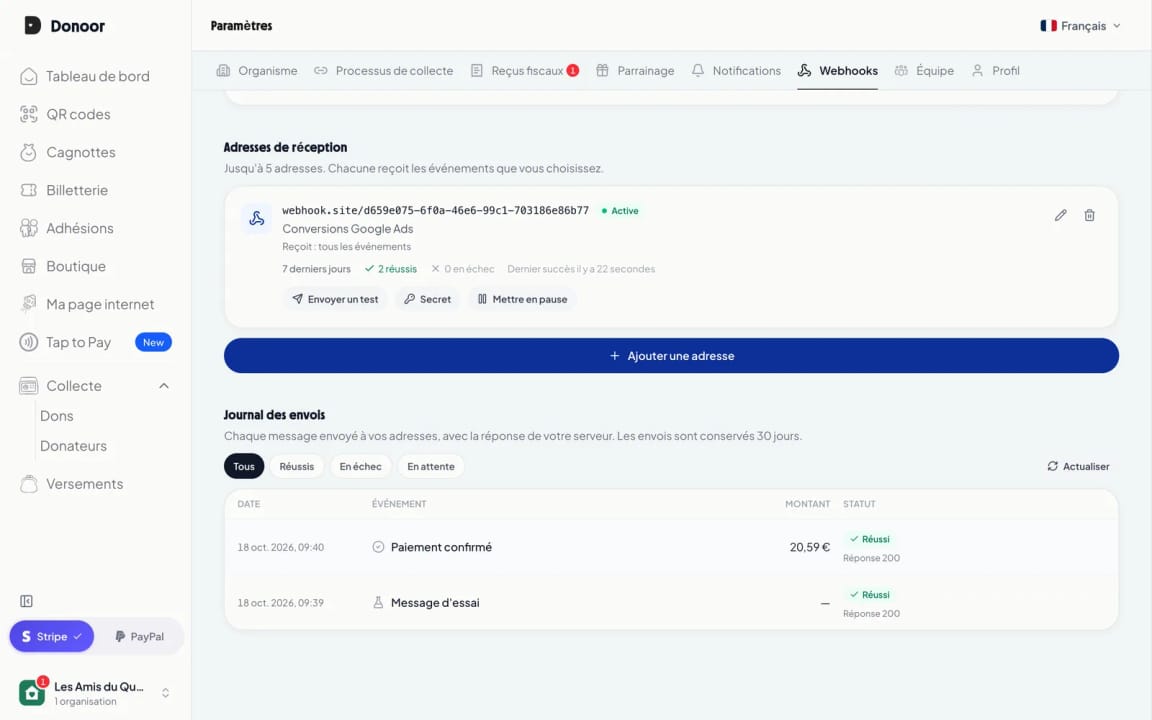Image resolution: width=1152 pixels, height=720 pixels.
Task: Click the MONTANT column header
Action: 807,504
